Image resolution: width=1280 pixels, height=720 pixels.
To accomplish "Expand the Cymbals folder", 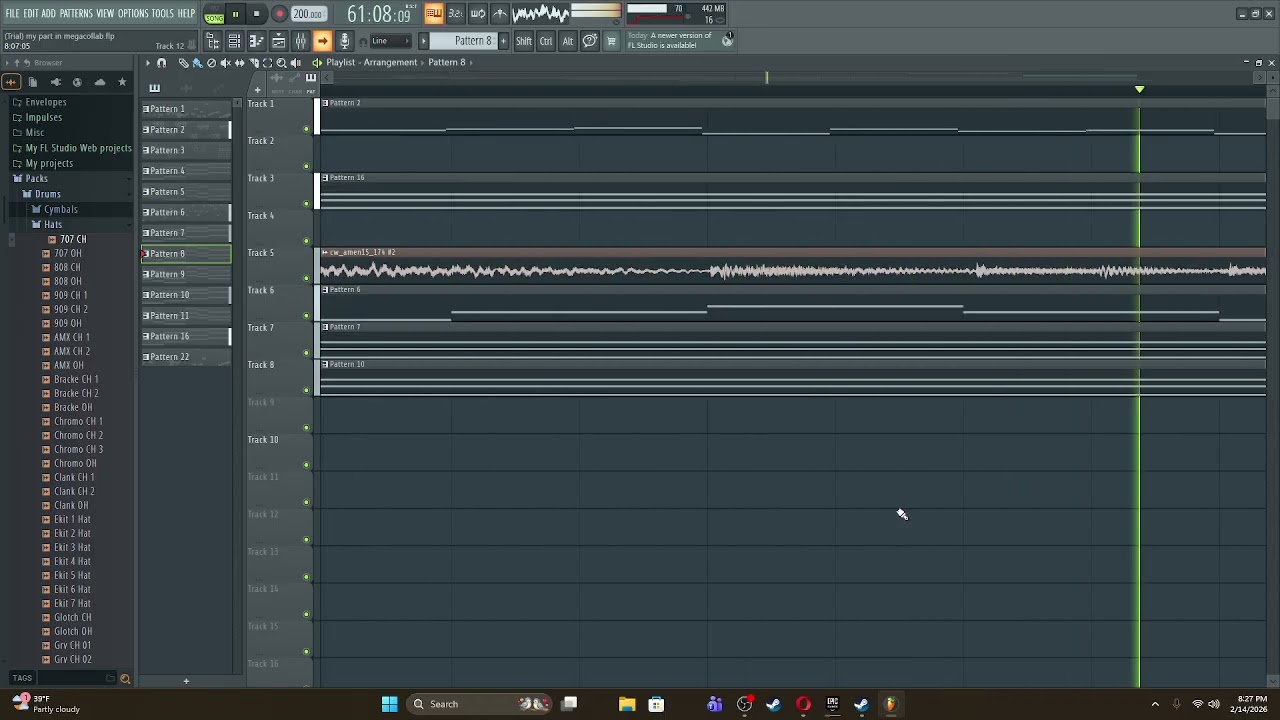I will 60,209.
